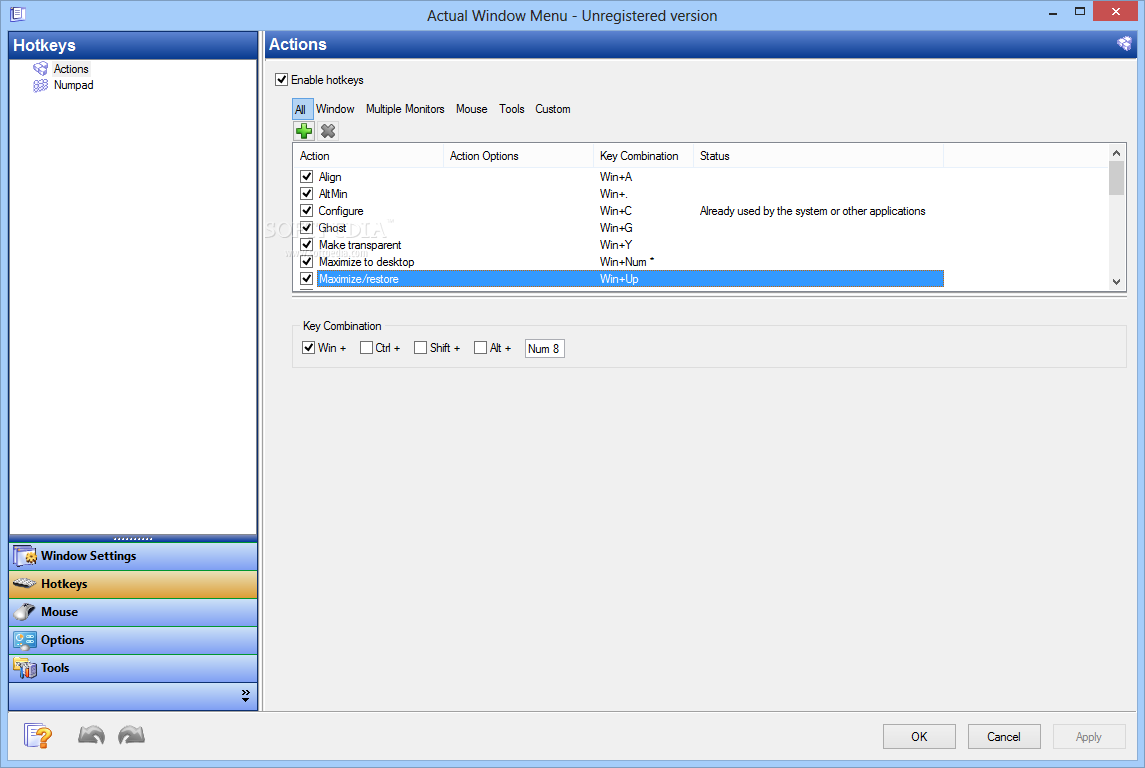Click the undo arrow icon
The width and height of the screenshot is (1145, 768).
pyautogui.click(x=91, y=735)
